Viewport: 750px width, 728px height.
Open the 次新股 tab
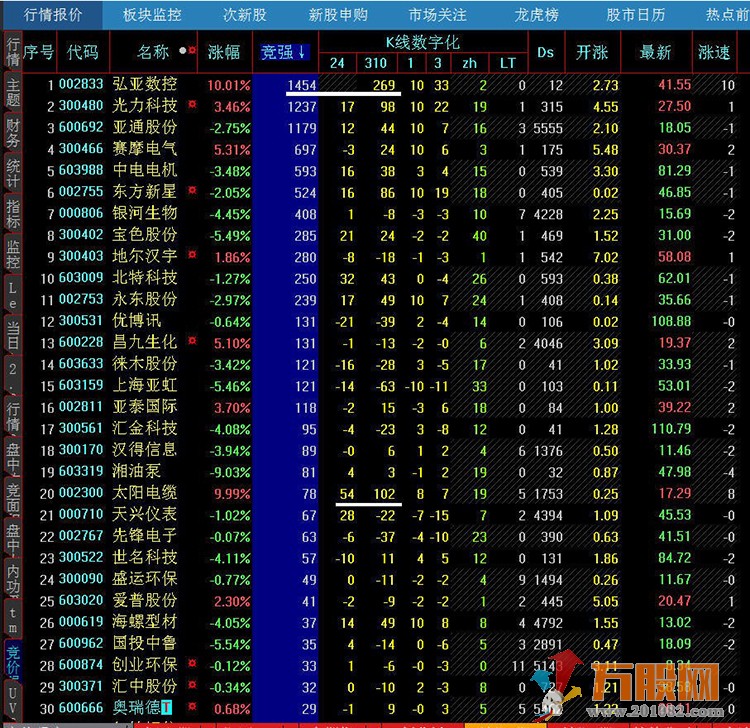point(245,15)
